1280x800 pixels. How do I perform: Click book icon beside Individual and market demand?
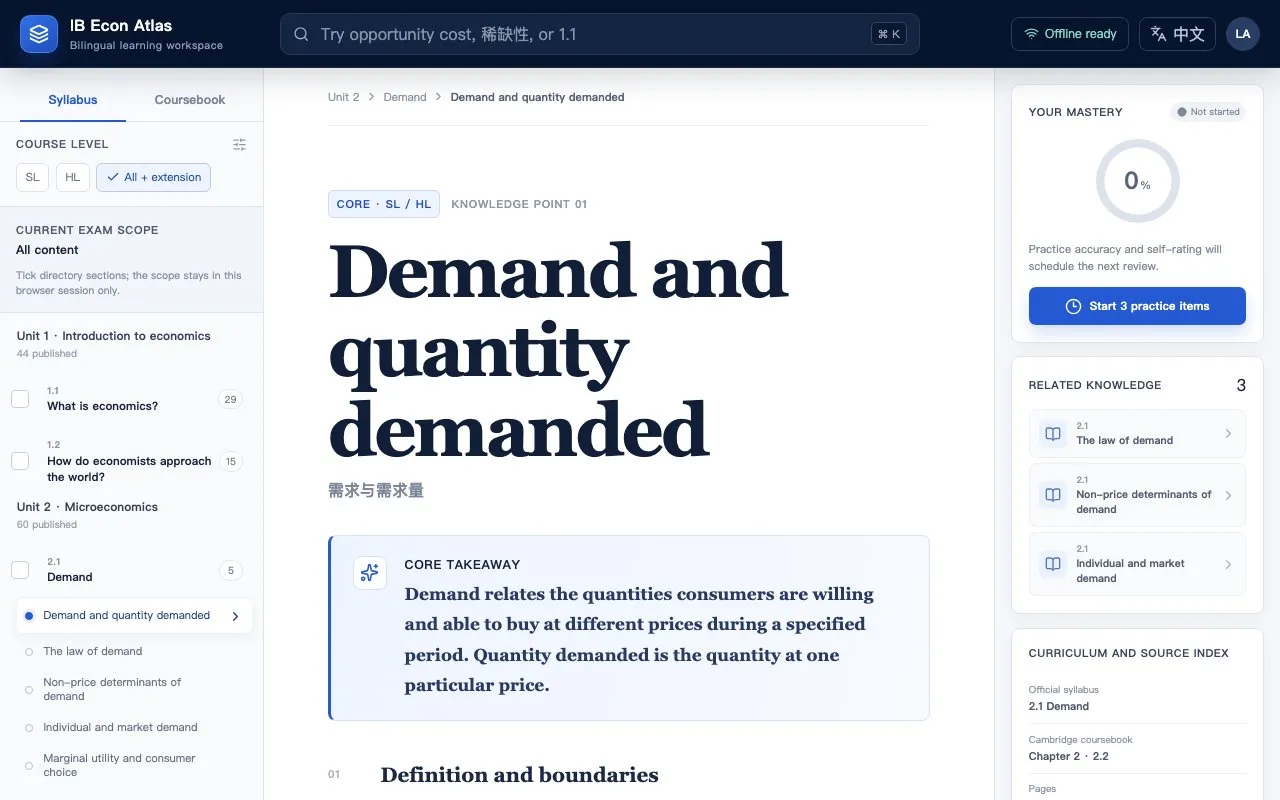click(1052, 564)
